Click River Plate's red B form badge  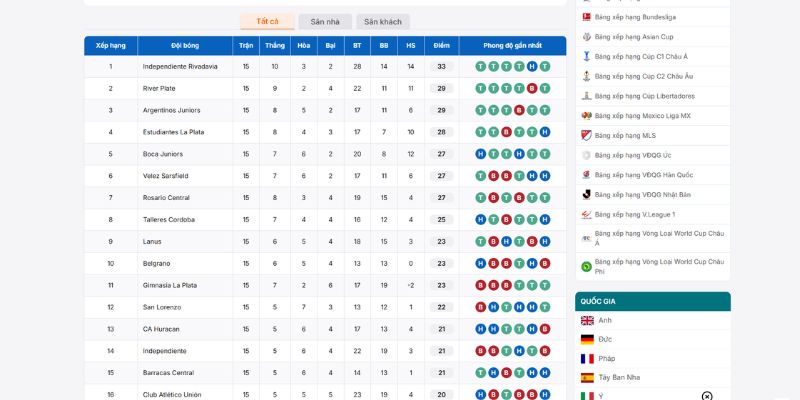coord(532,88)
